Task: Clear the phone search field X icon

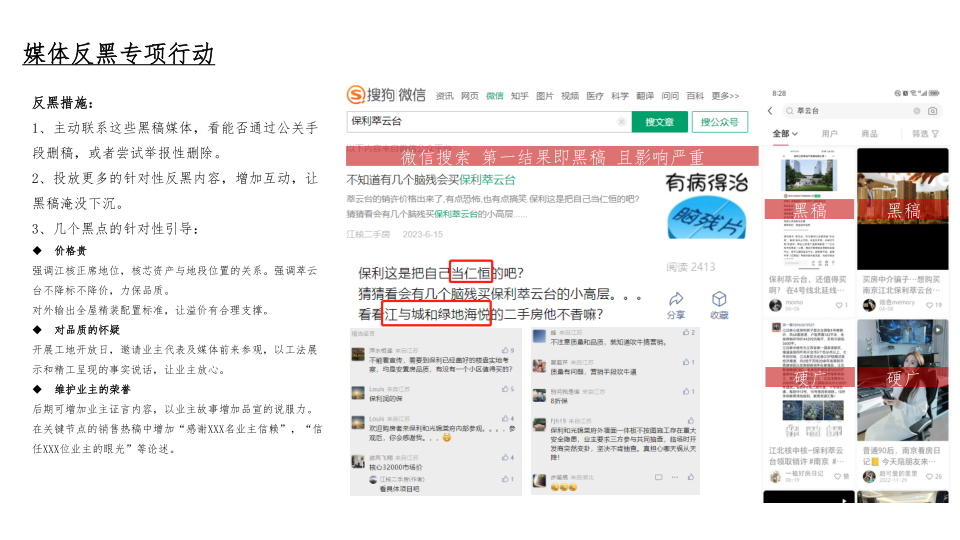Action: point(917,111)
